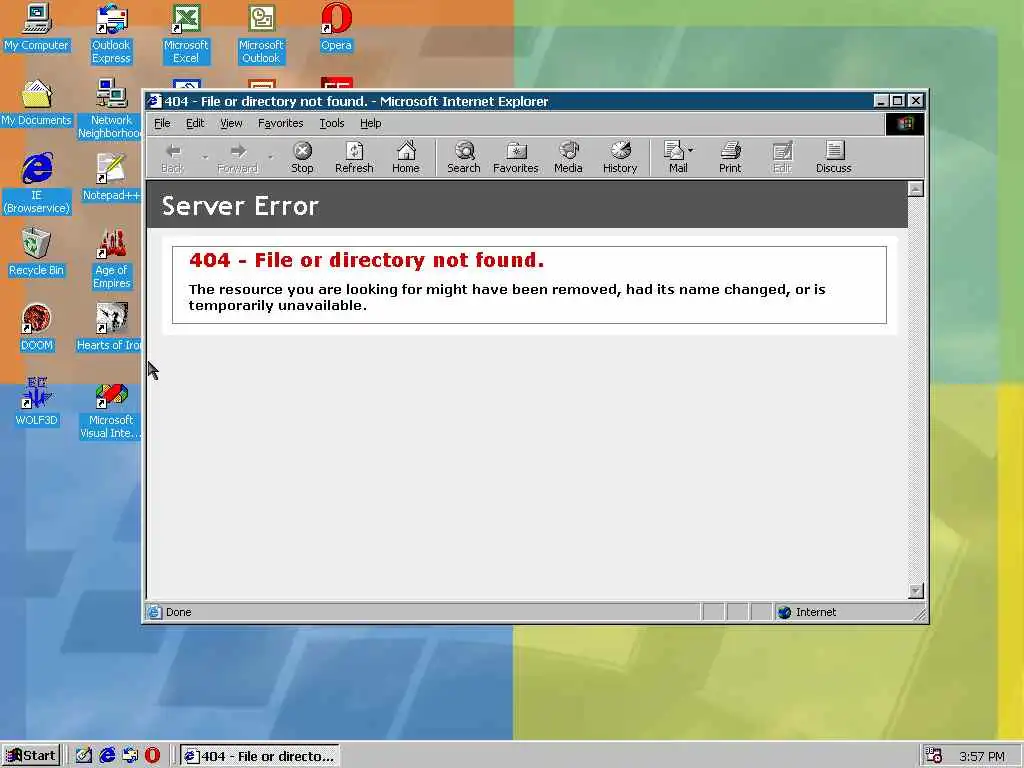
Task: Click the scrollbar up arrow
Action: [916, 189]
